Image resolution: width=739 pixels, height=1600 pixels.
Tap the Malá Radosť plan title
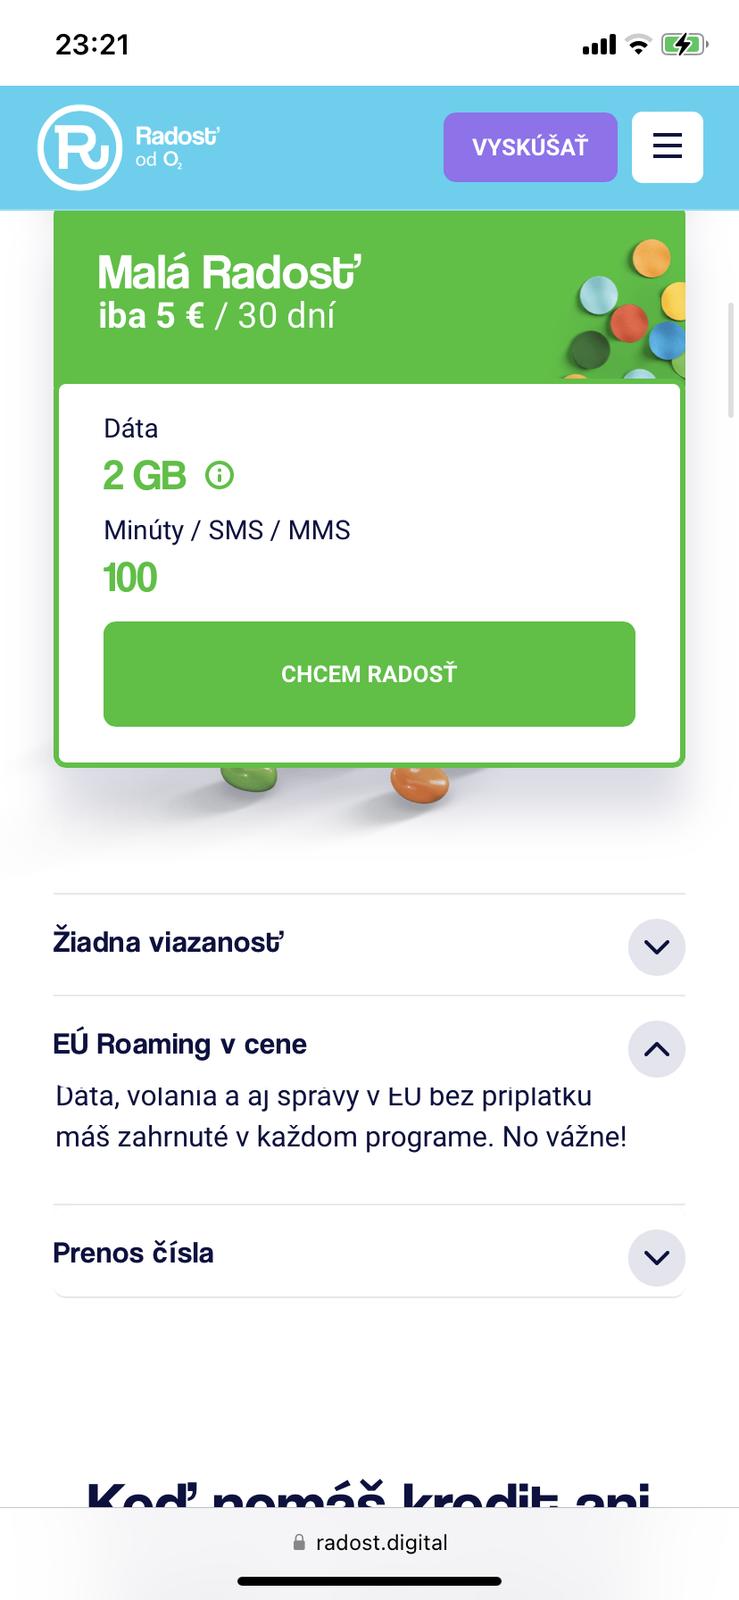click(229, 272)
